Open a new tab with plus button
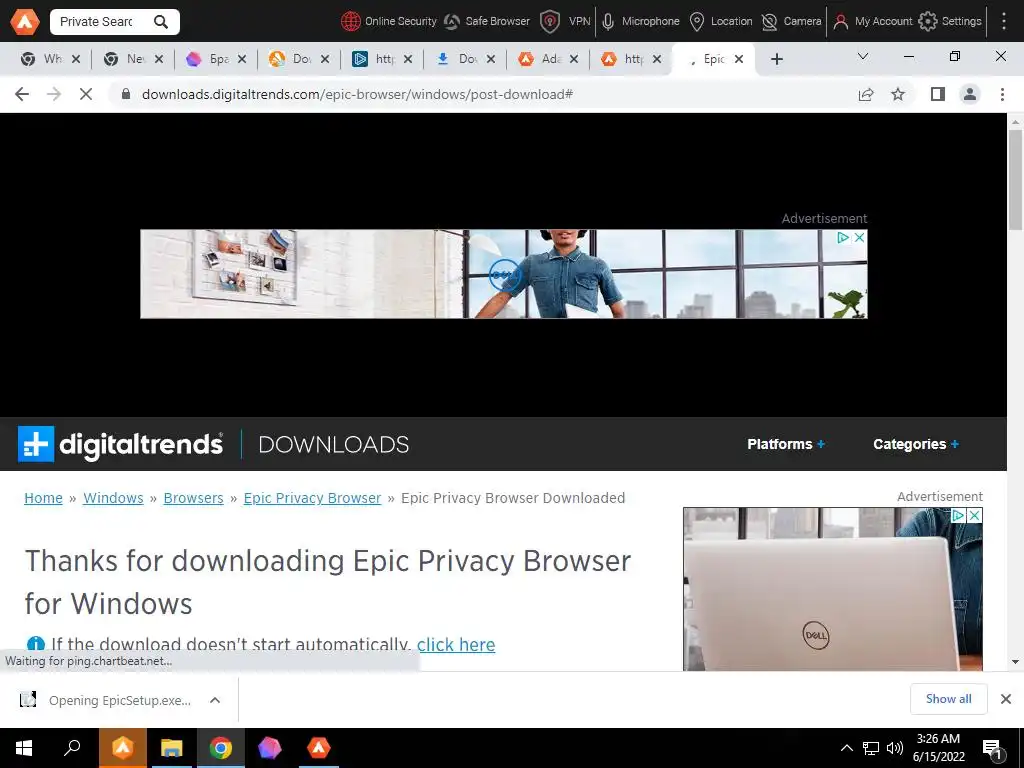This screenshot has height=768, width=1024. [x=776, y=59]
